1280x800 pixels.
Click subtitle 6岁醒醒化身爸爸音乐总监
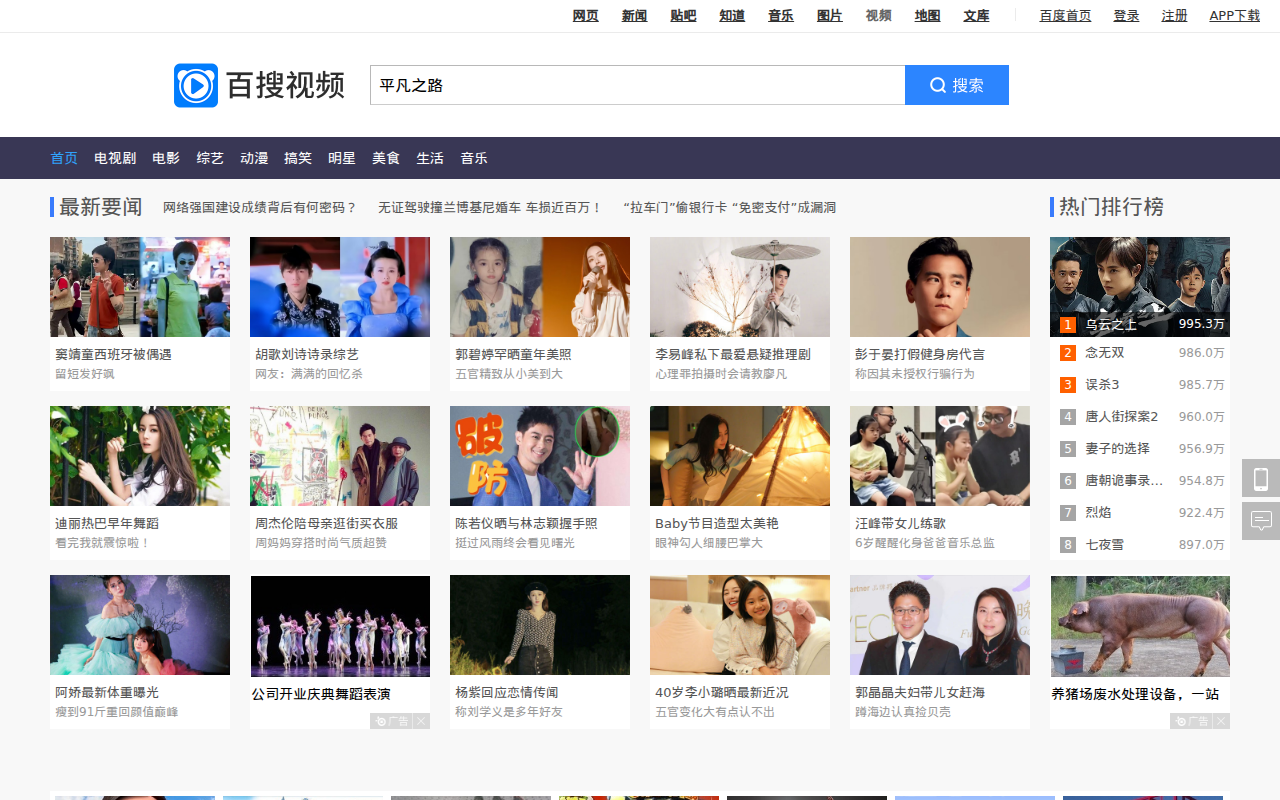click(x=925, y=543)
